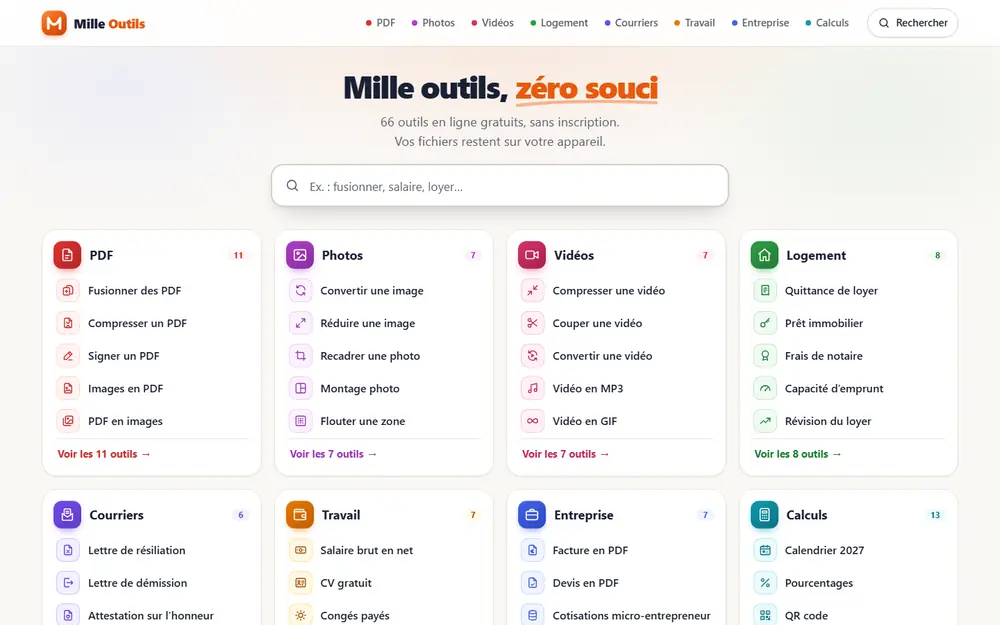1000x625 pixels.
Task: Click the Calculs category teal calculator icon
Action: (764, 515)
